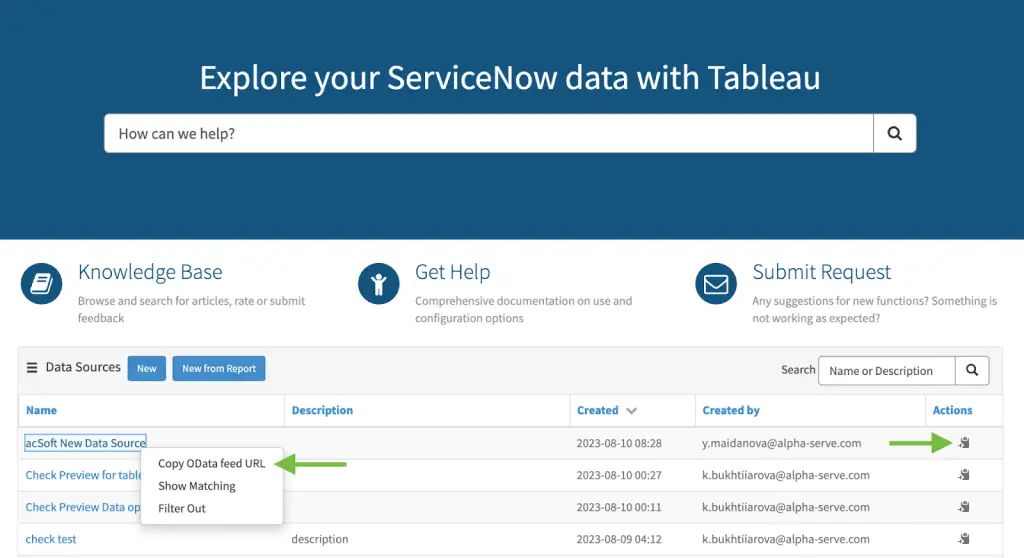Click the 'description' cell in check test row
This screenshot has height=558, width=1024.
pyautogui.click(x=319, y=539)
